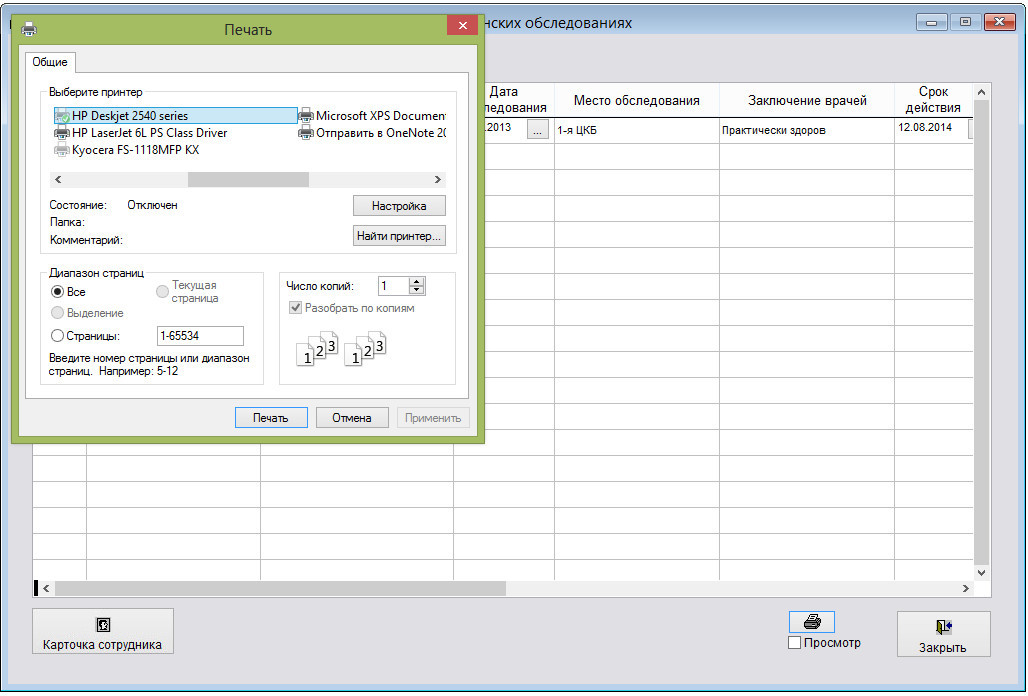The image size is (1028, 696).
Task: Select the Страницы radio button
Action: [58, 336]
